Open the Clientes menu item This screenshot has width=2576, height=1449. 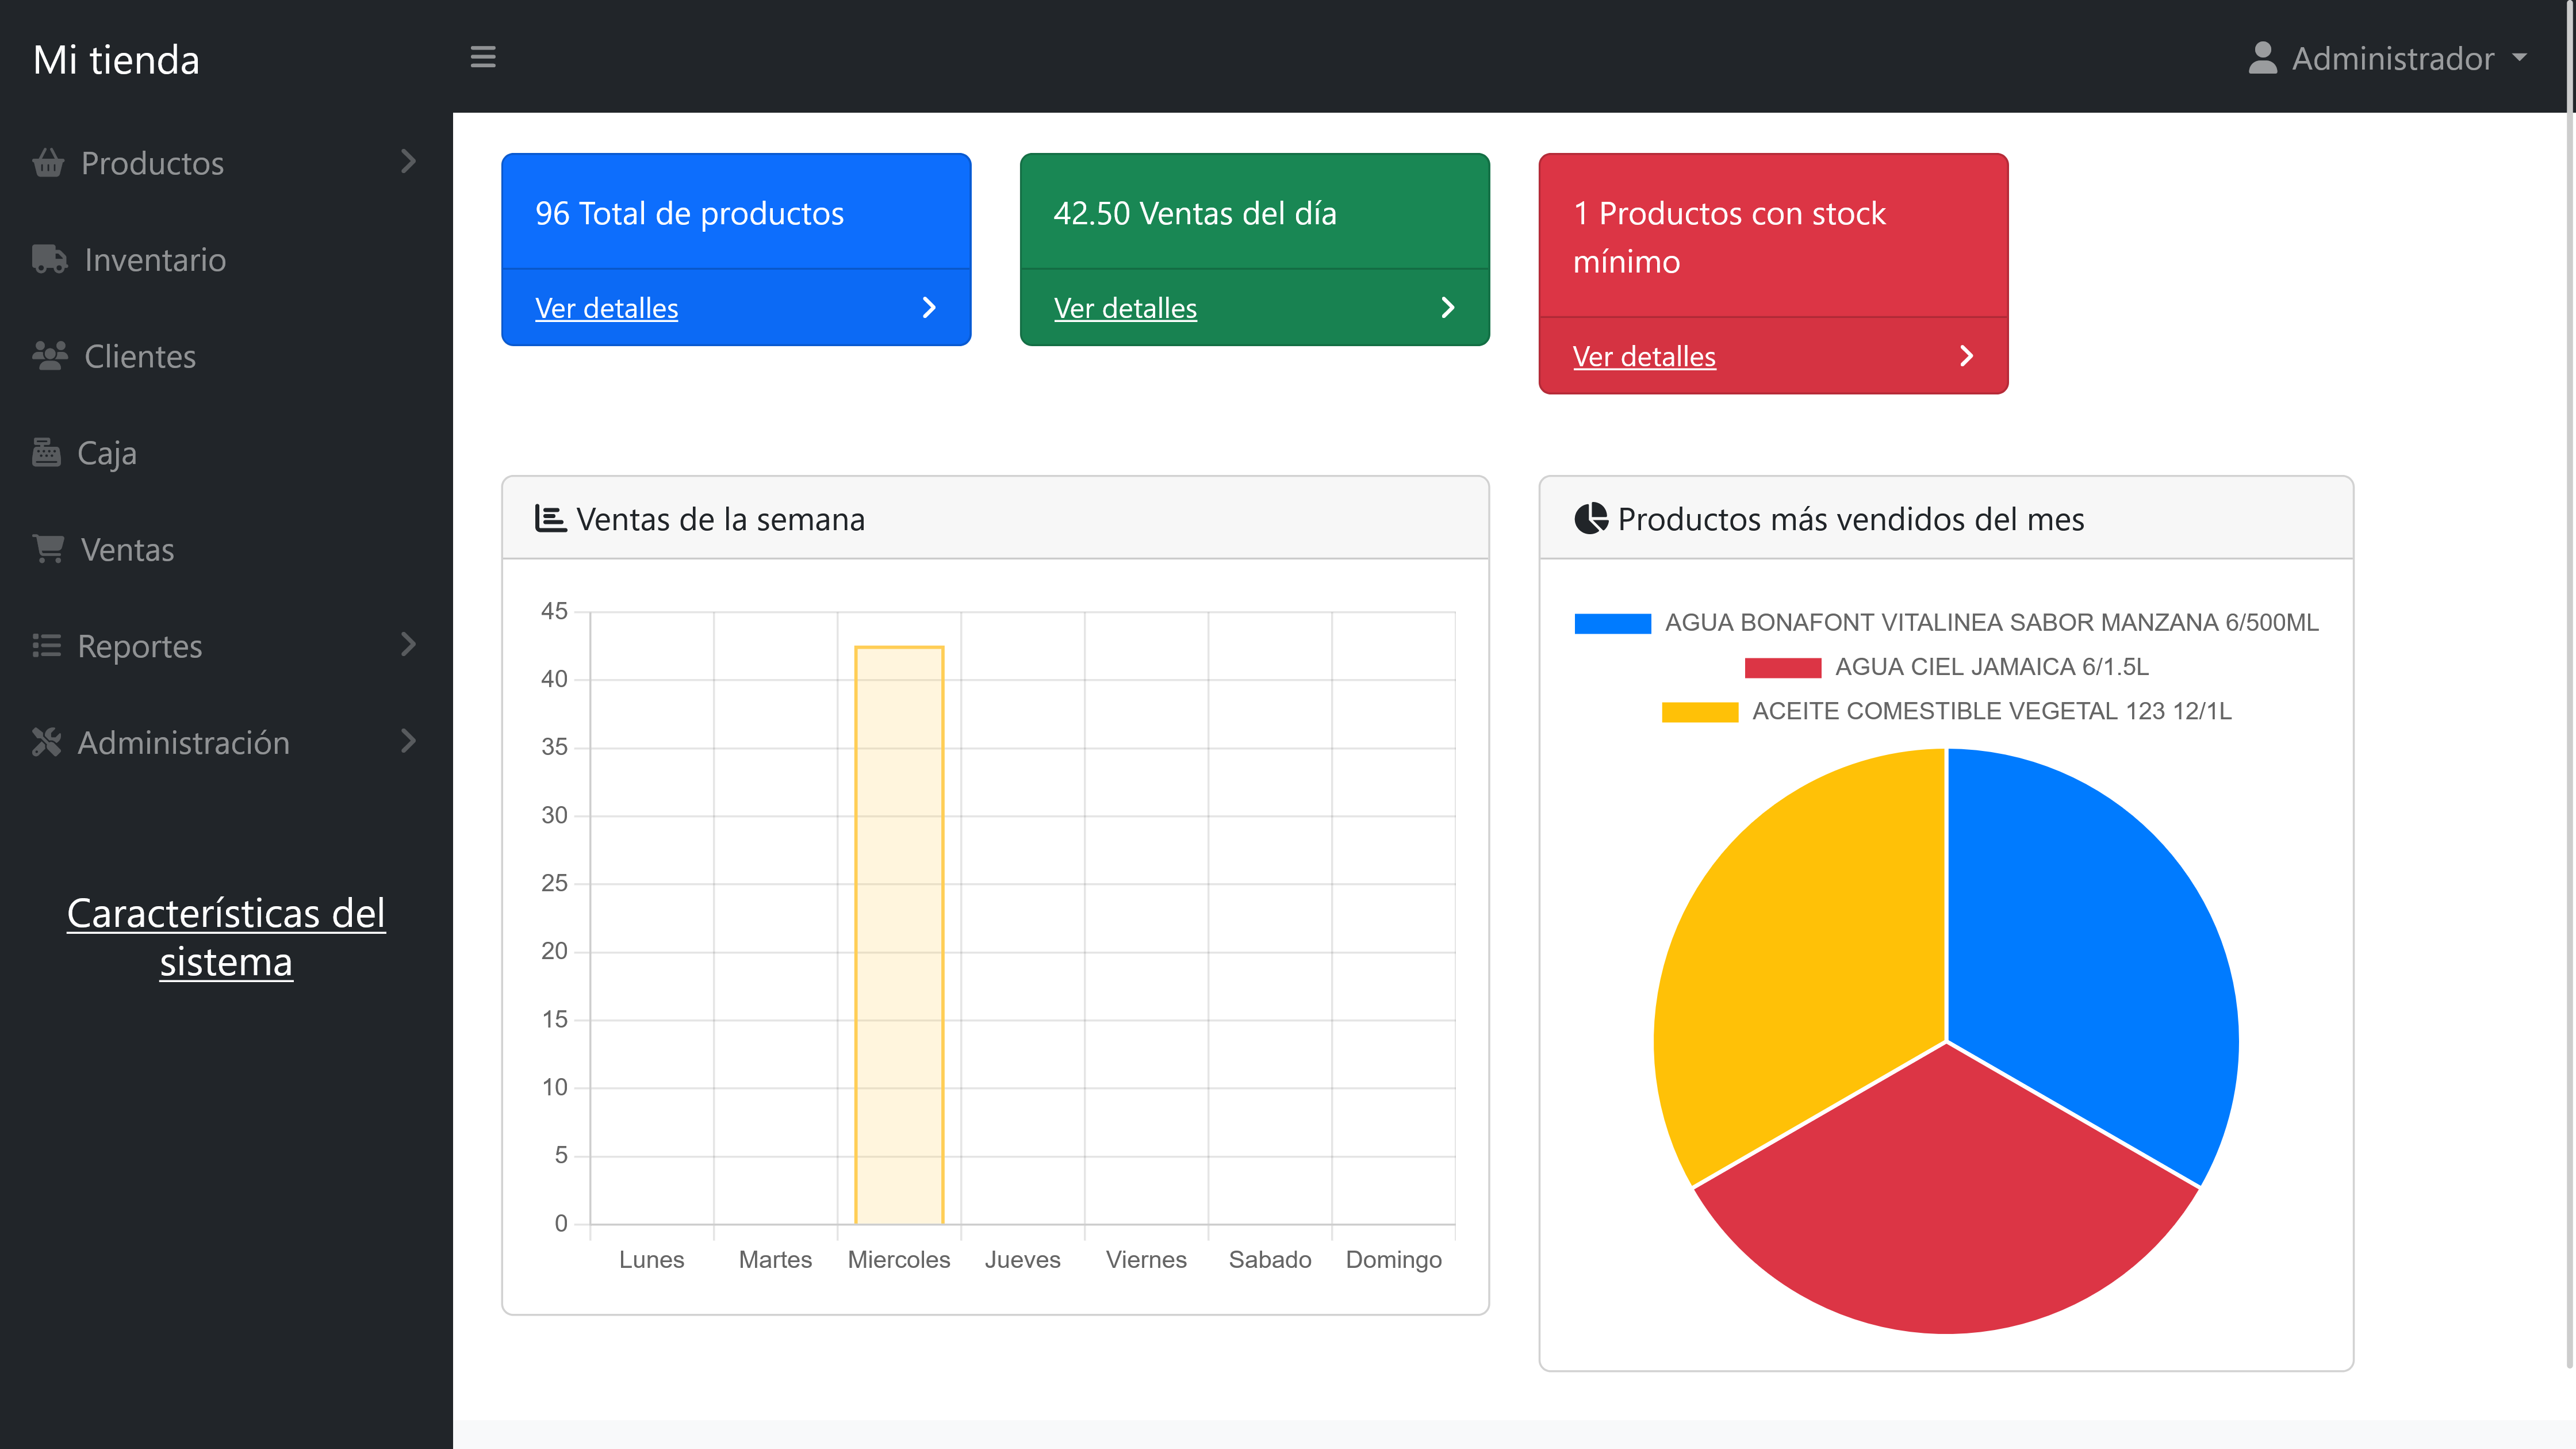[x=140, y=356]
